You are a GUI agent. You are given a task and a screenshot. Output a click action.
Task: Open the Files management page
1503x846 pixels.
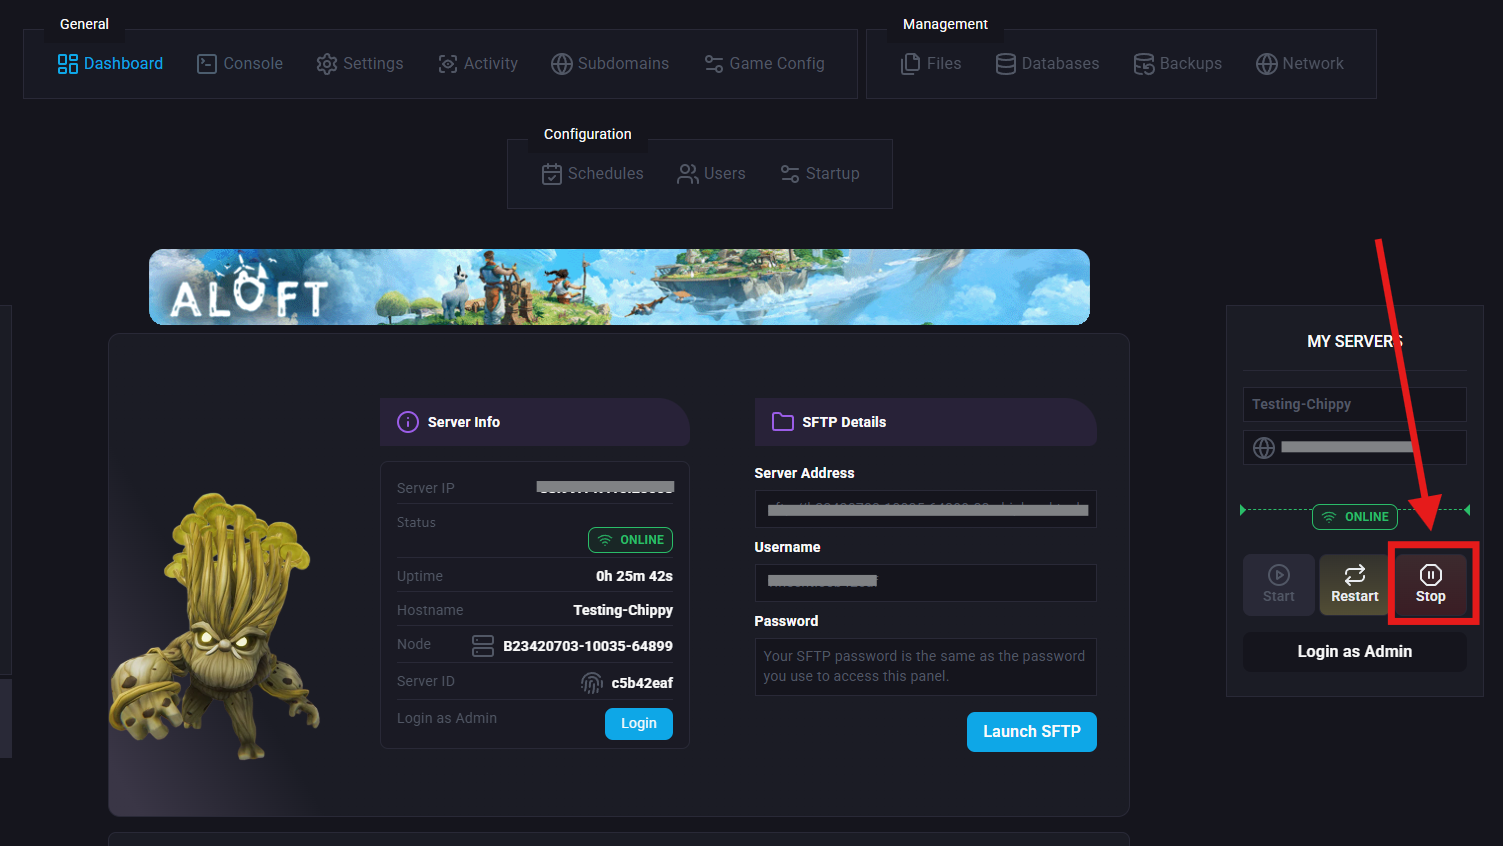pyautogui.click(x=931, y=64)
